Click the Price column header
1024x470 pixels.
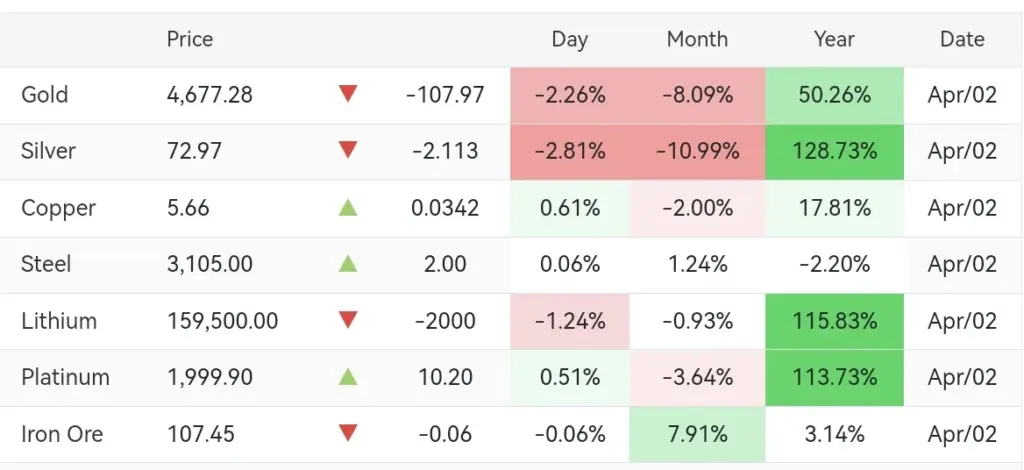(x=190, y=40)
